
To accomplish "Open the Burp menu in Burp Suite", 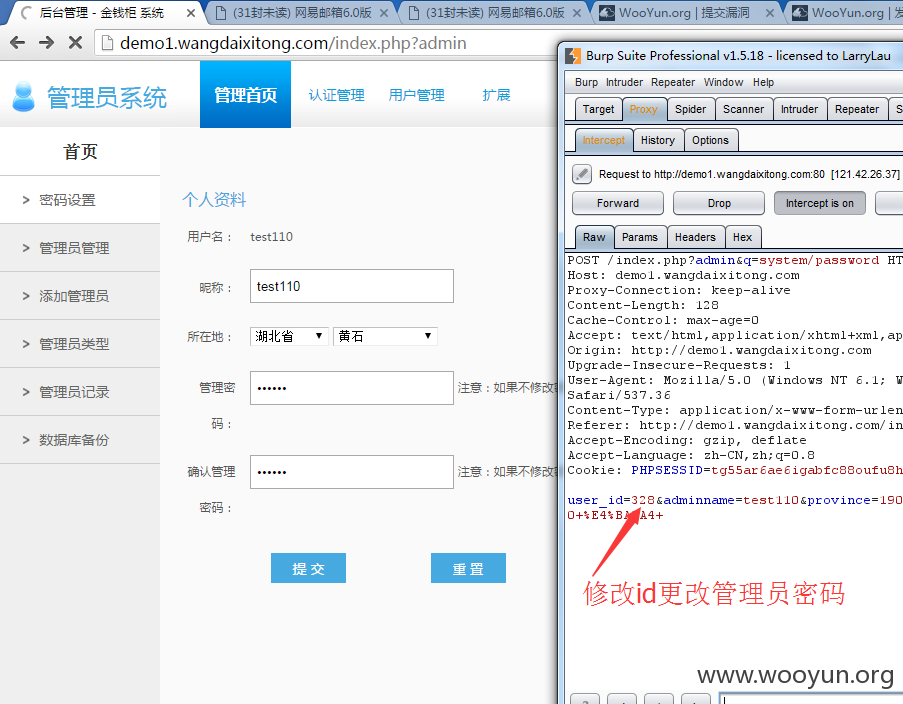I will pos(586,82).
